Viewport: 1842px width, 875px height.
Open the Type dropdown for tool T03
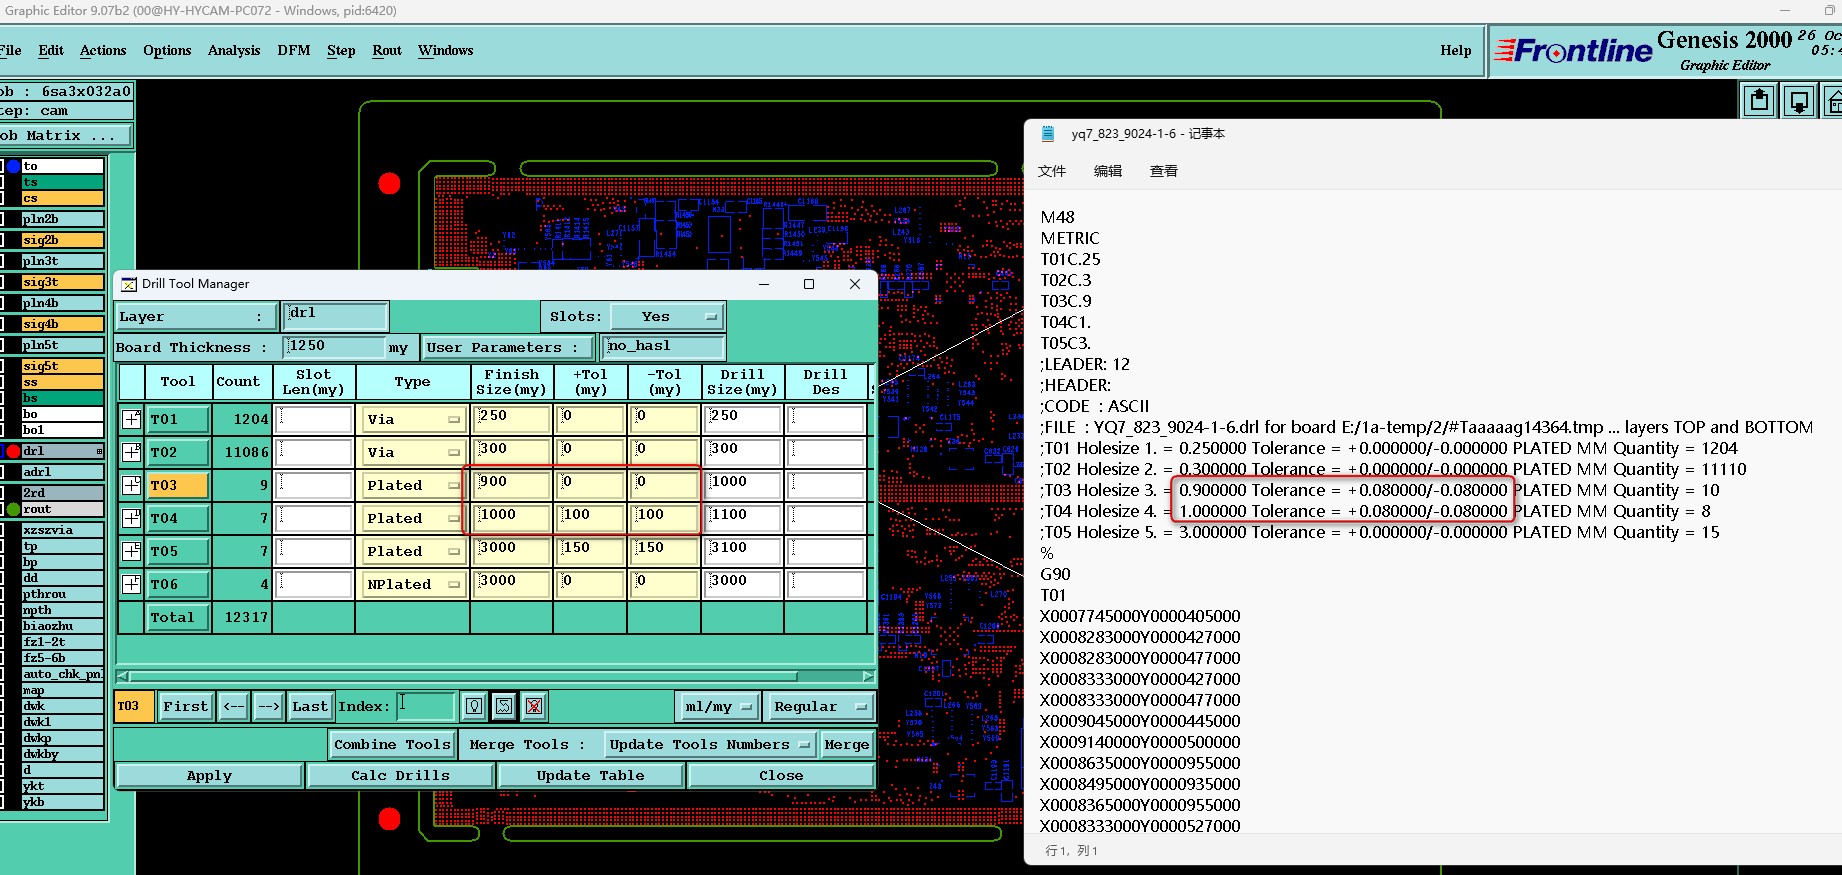tap(413, 486)
